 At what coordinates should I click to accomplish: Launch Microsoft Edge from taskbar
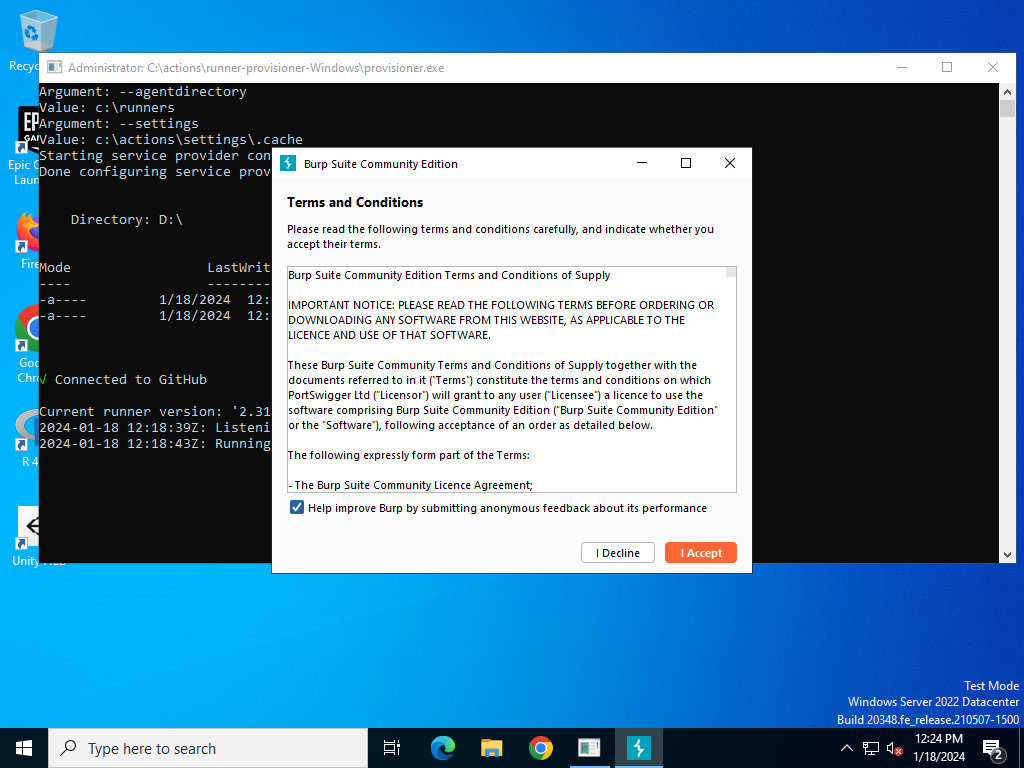(442, 748)
